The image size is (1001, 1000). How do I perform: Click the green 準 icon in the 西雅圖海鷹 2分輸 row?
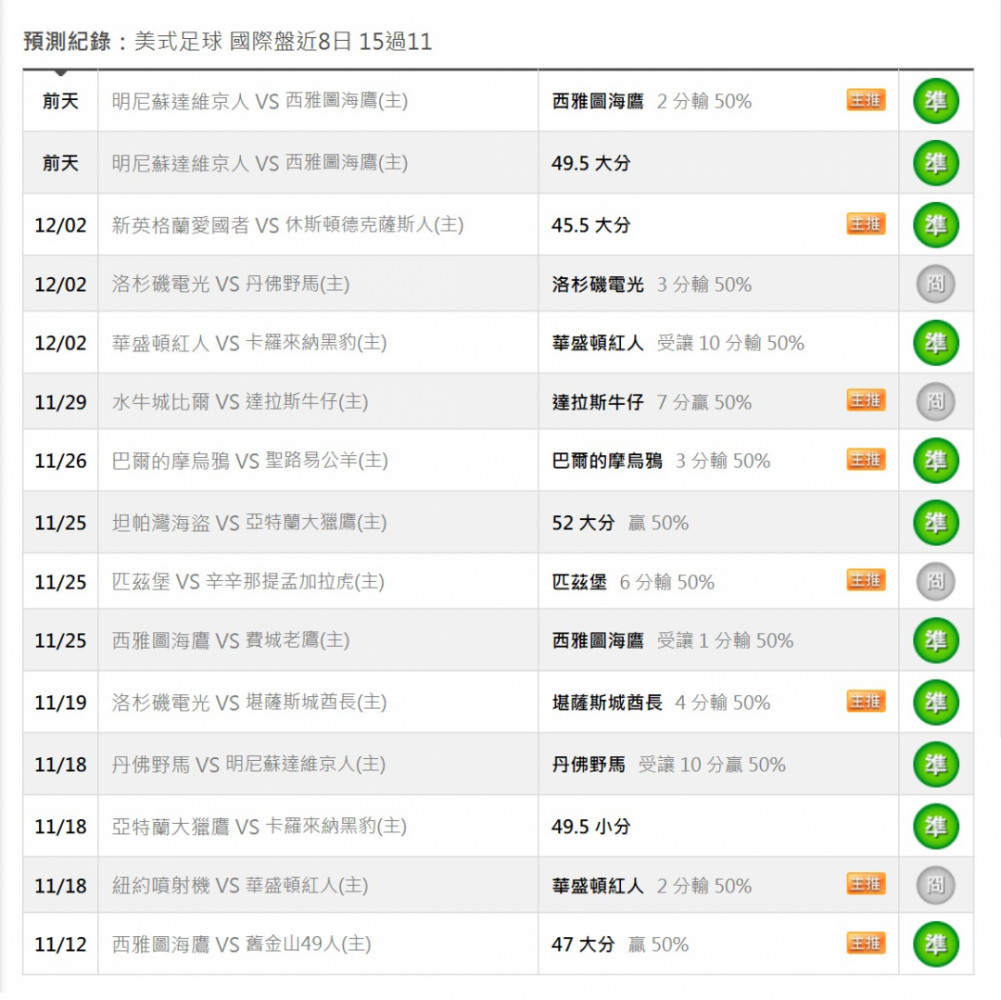(x=935, y=101)
